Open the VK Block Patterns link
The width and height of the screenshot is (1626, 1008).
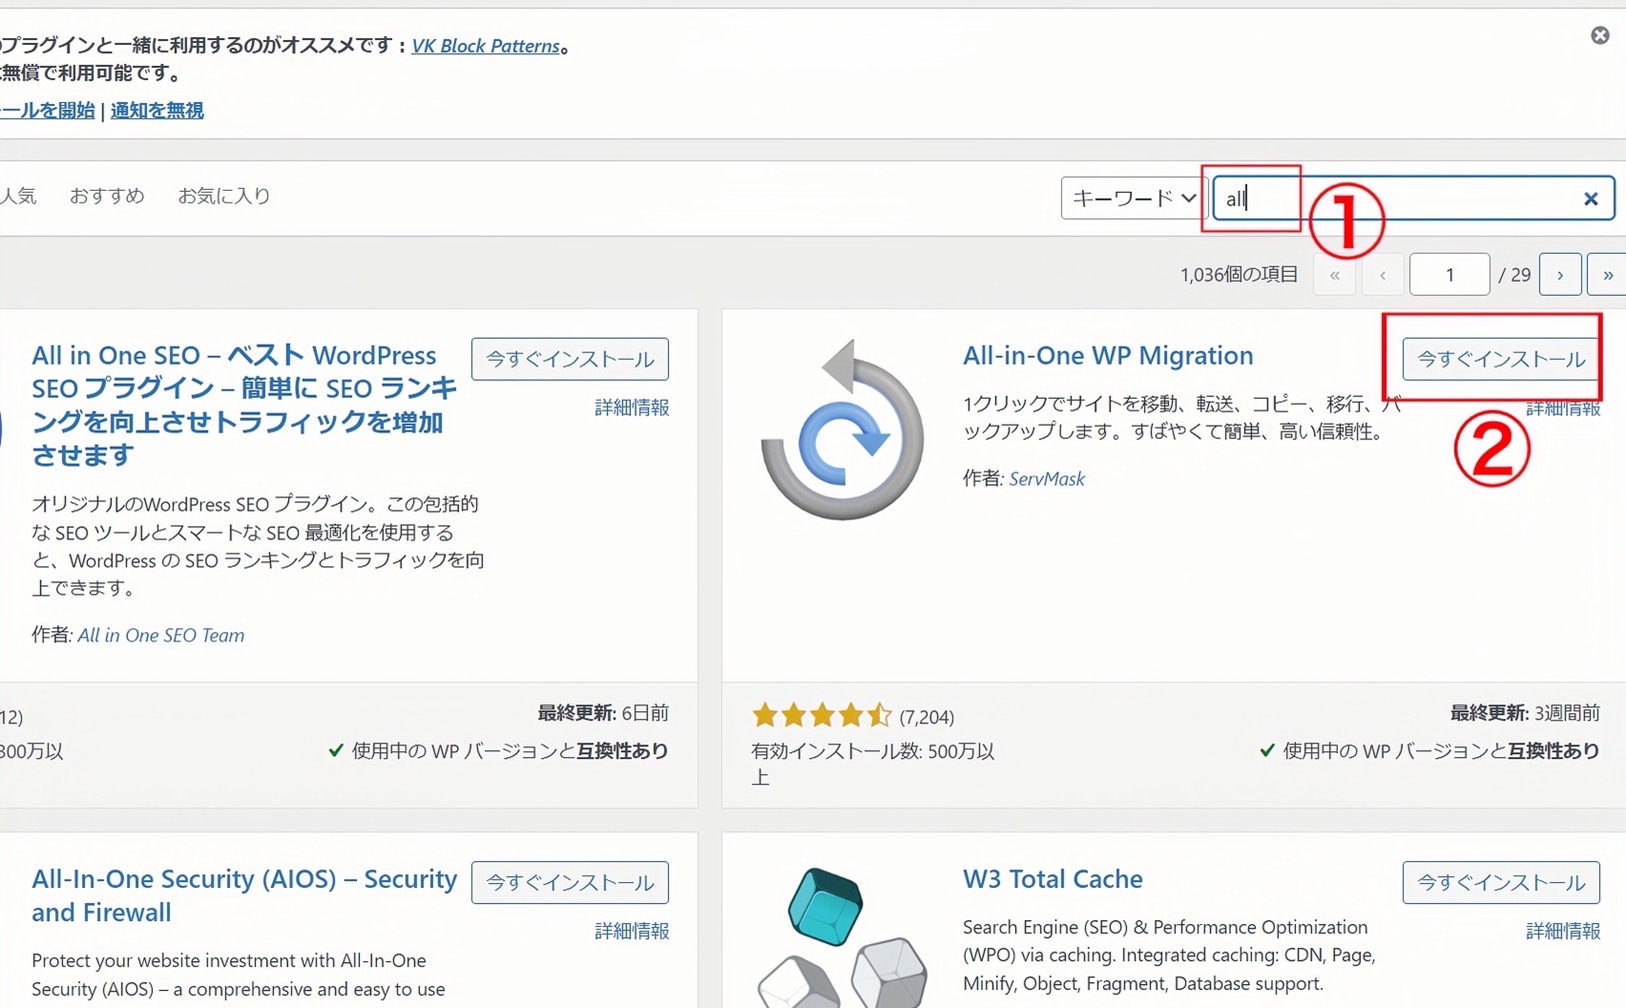[485, 46]
